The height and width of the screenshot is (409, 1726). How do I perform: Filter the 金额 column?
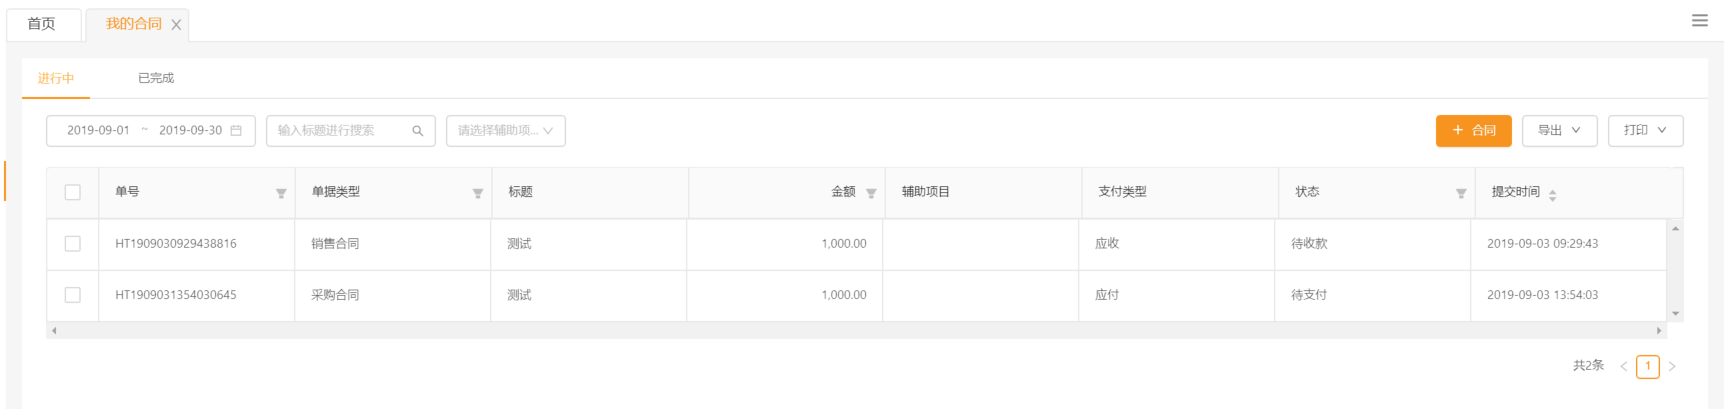click(x=871, y=193)
